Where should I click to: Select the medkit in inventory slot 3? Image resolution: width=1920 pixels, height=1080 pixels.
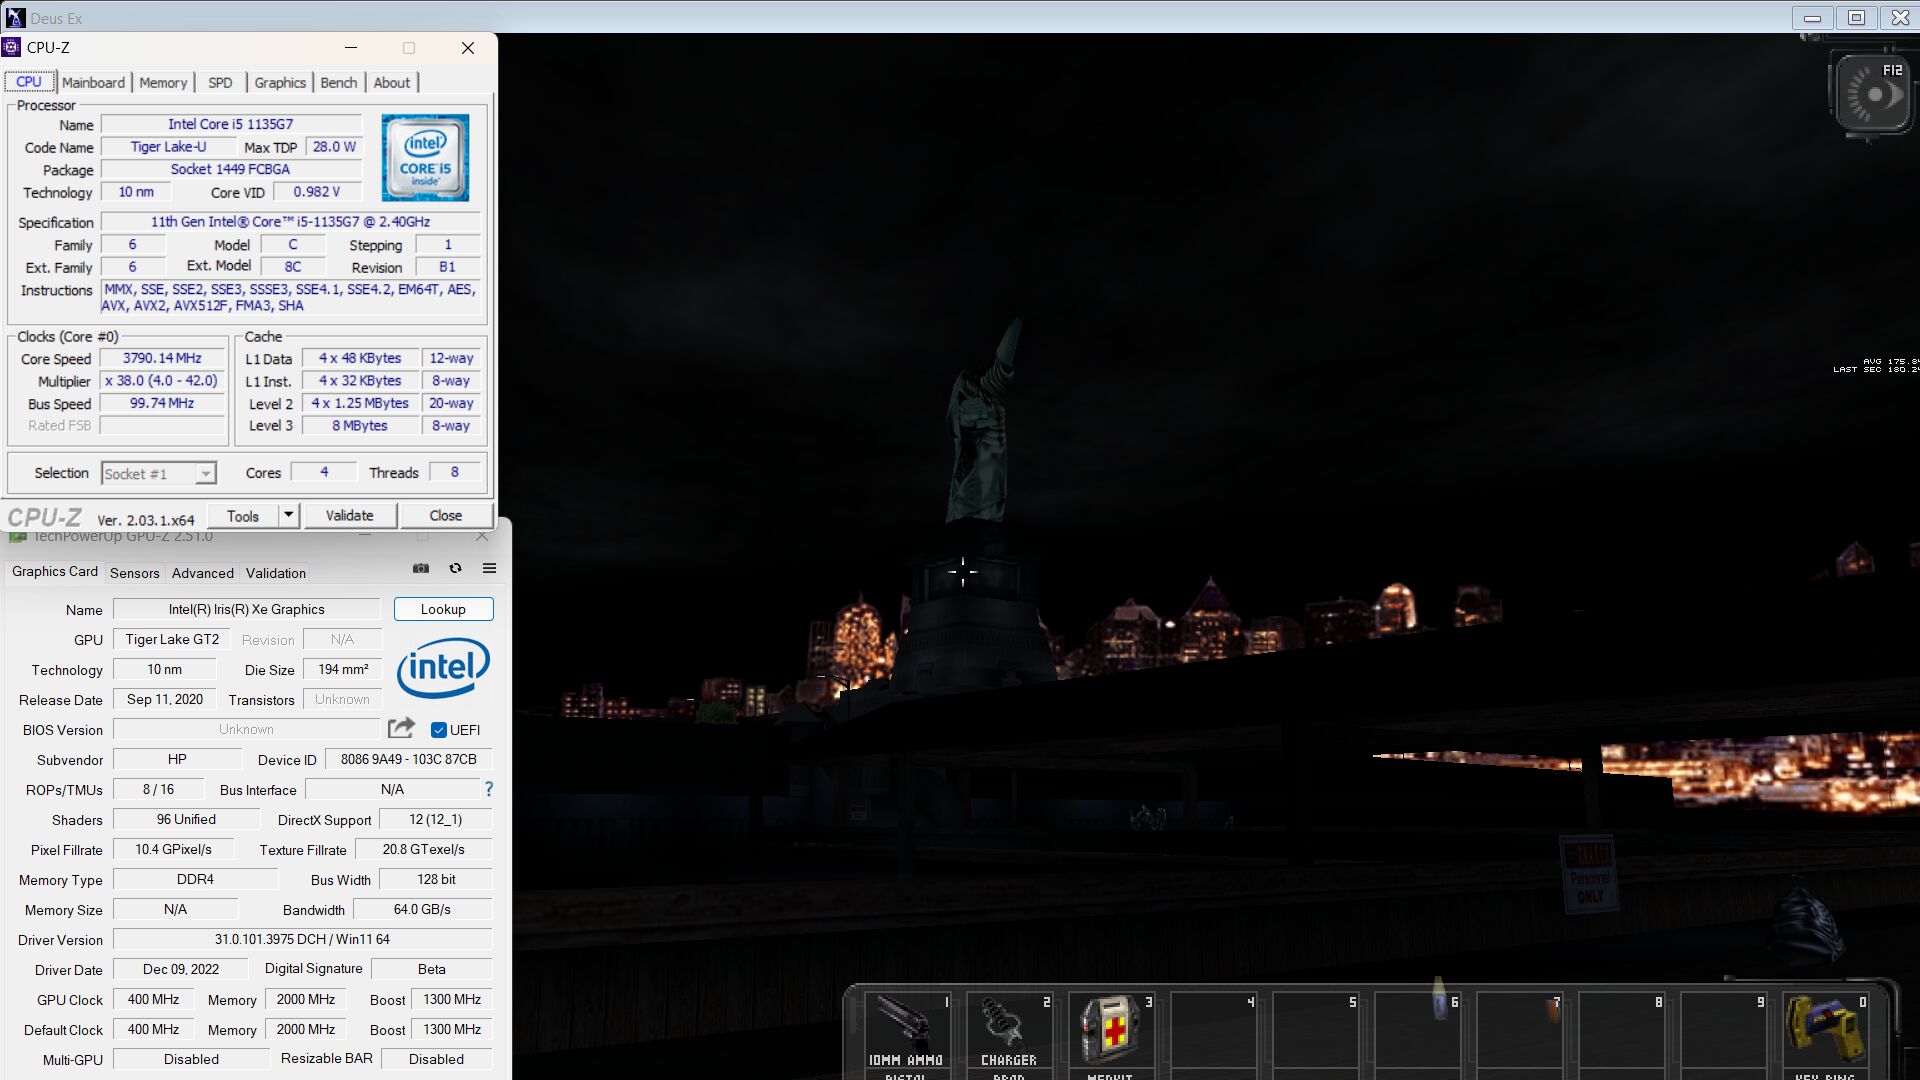click(x=1112, y=1034)
